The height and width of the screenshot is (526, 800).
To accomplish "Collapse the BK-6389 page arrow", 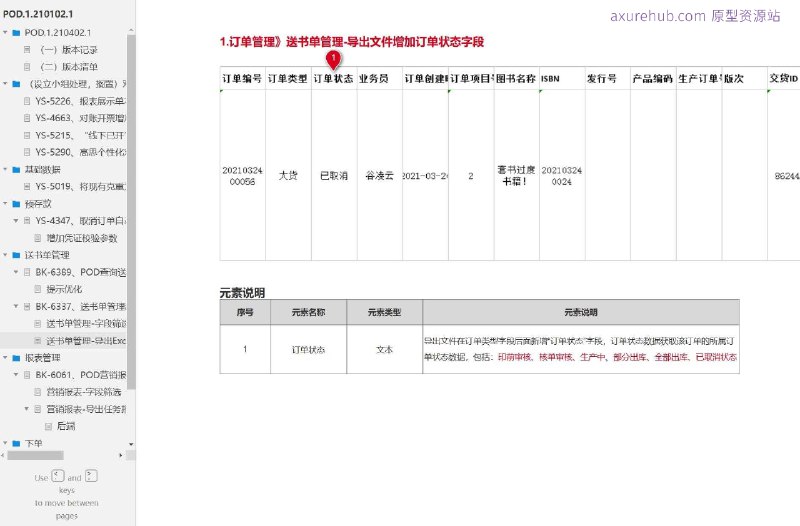I will click(x=16, y=272).
